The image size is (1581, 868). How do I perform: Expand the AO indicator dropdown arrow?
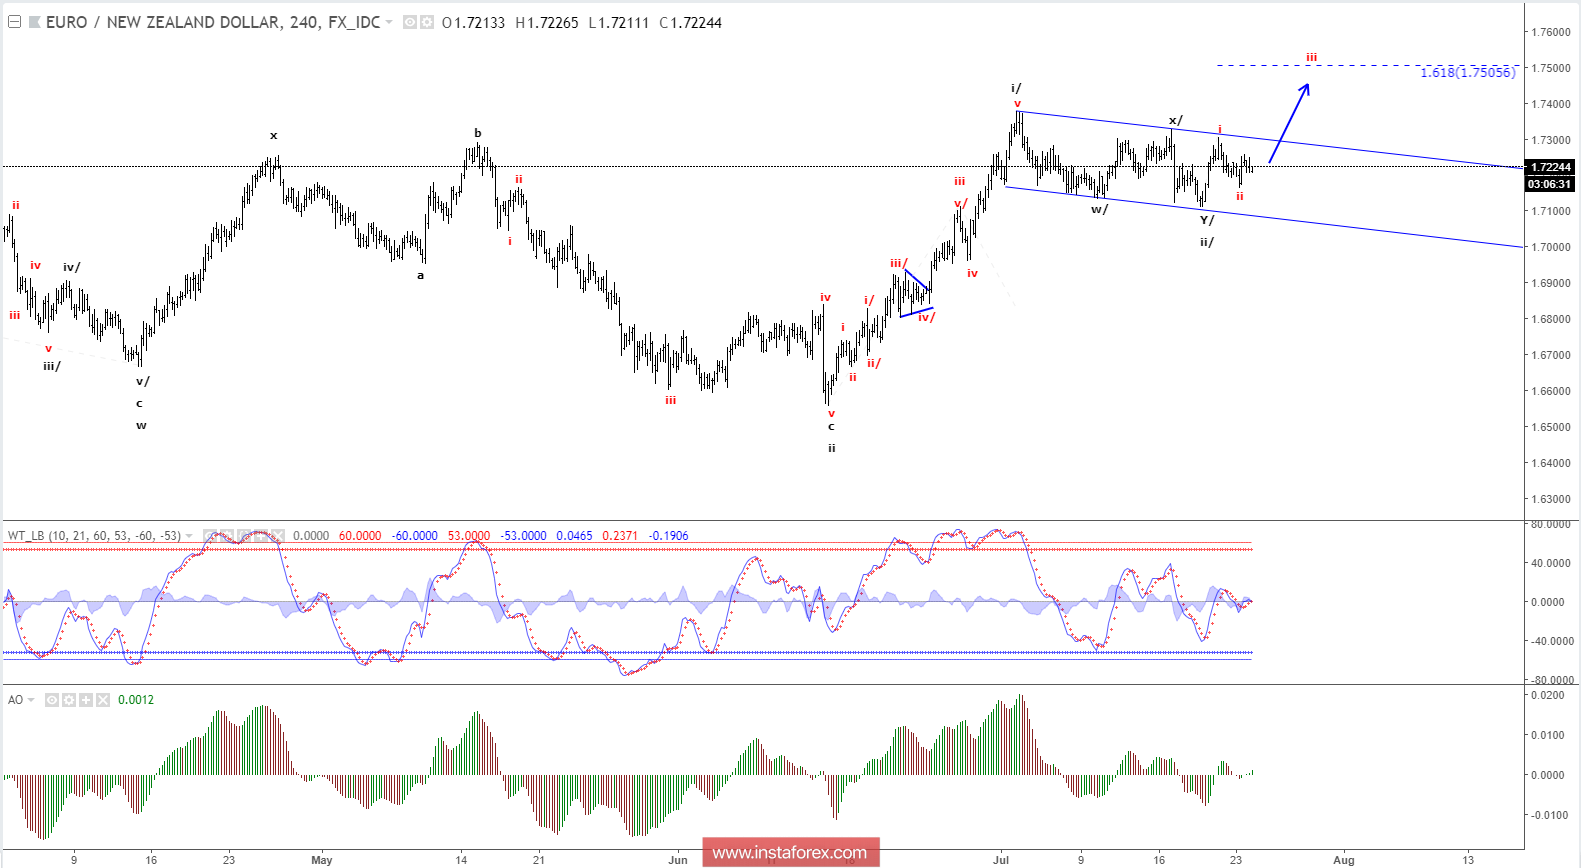[31, 700]
